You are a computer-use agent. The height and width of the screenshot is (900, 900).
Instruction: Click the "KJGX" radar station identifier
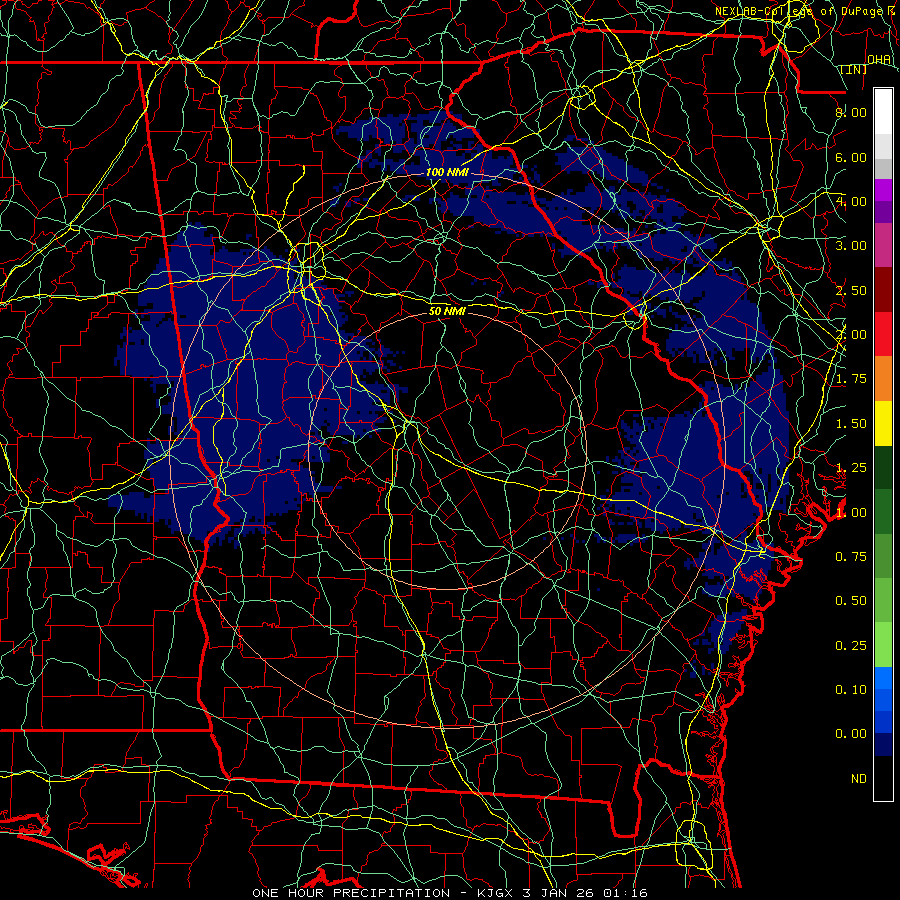click(x=495, y=893)
